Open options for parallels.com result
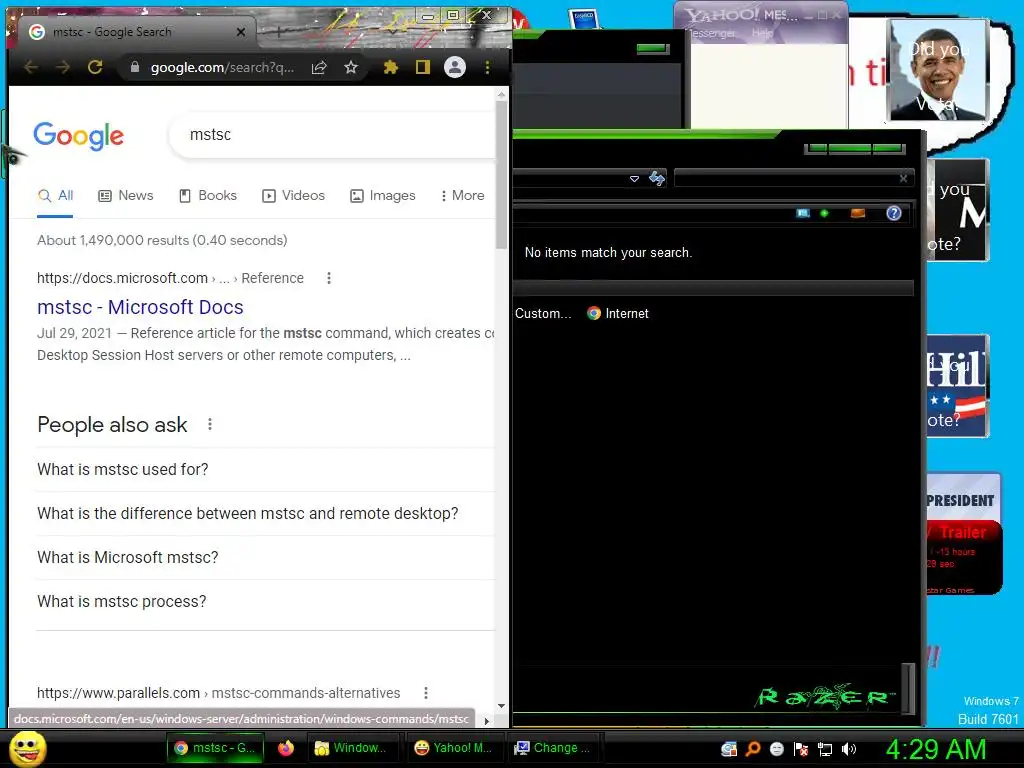Screen dimensions: 1024x768 426,693
